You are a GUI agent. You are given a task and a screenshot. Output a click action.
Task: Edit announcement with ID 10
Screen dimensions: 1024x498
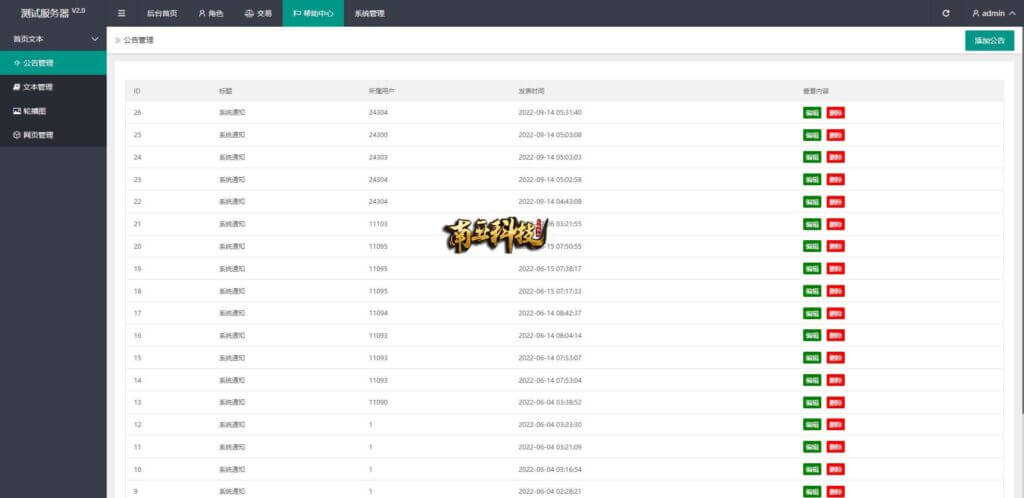[812, 469]
